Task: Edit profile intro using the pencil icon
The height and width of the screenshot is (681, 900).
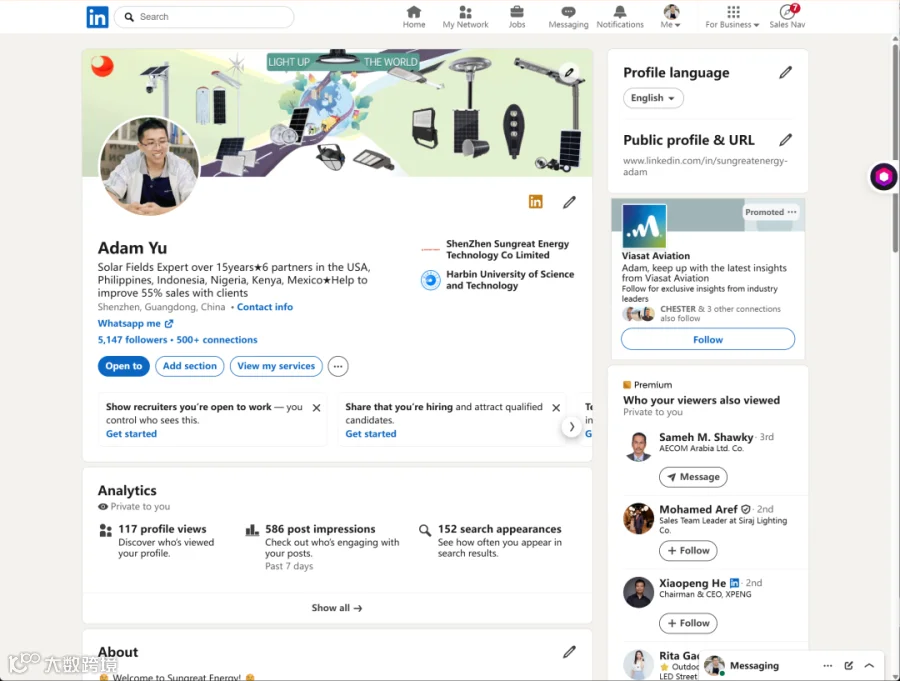Action: coord(569,202)
